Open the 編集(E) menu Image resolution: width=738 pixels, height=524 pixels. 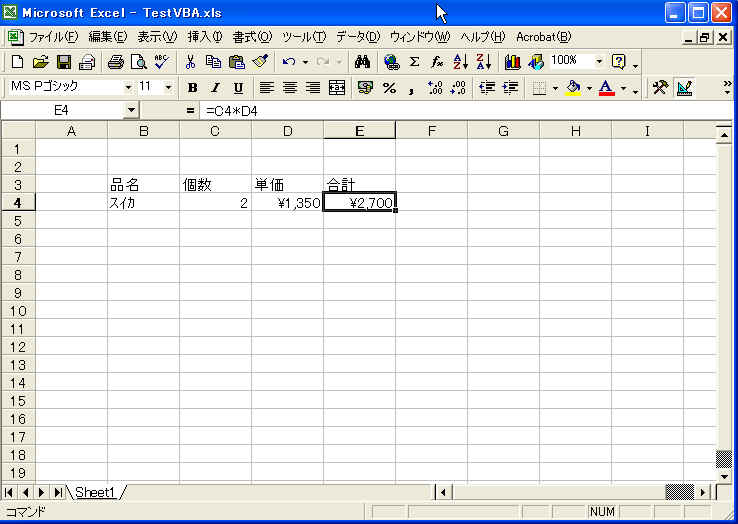coord(108,37)
